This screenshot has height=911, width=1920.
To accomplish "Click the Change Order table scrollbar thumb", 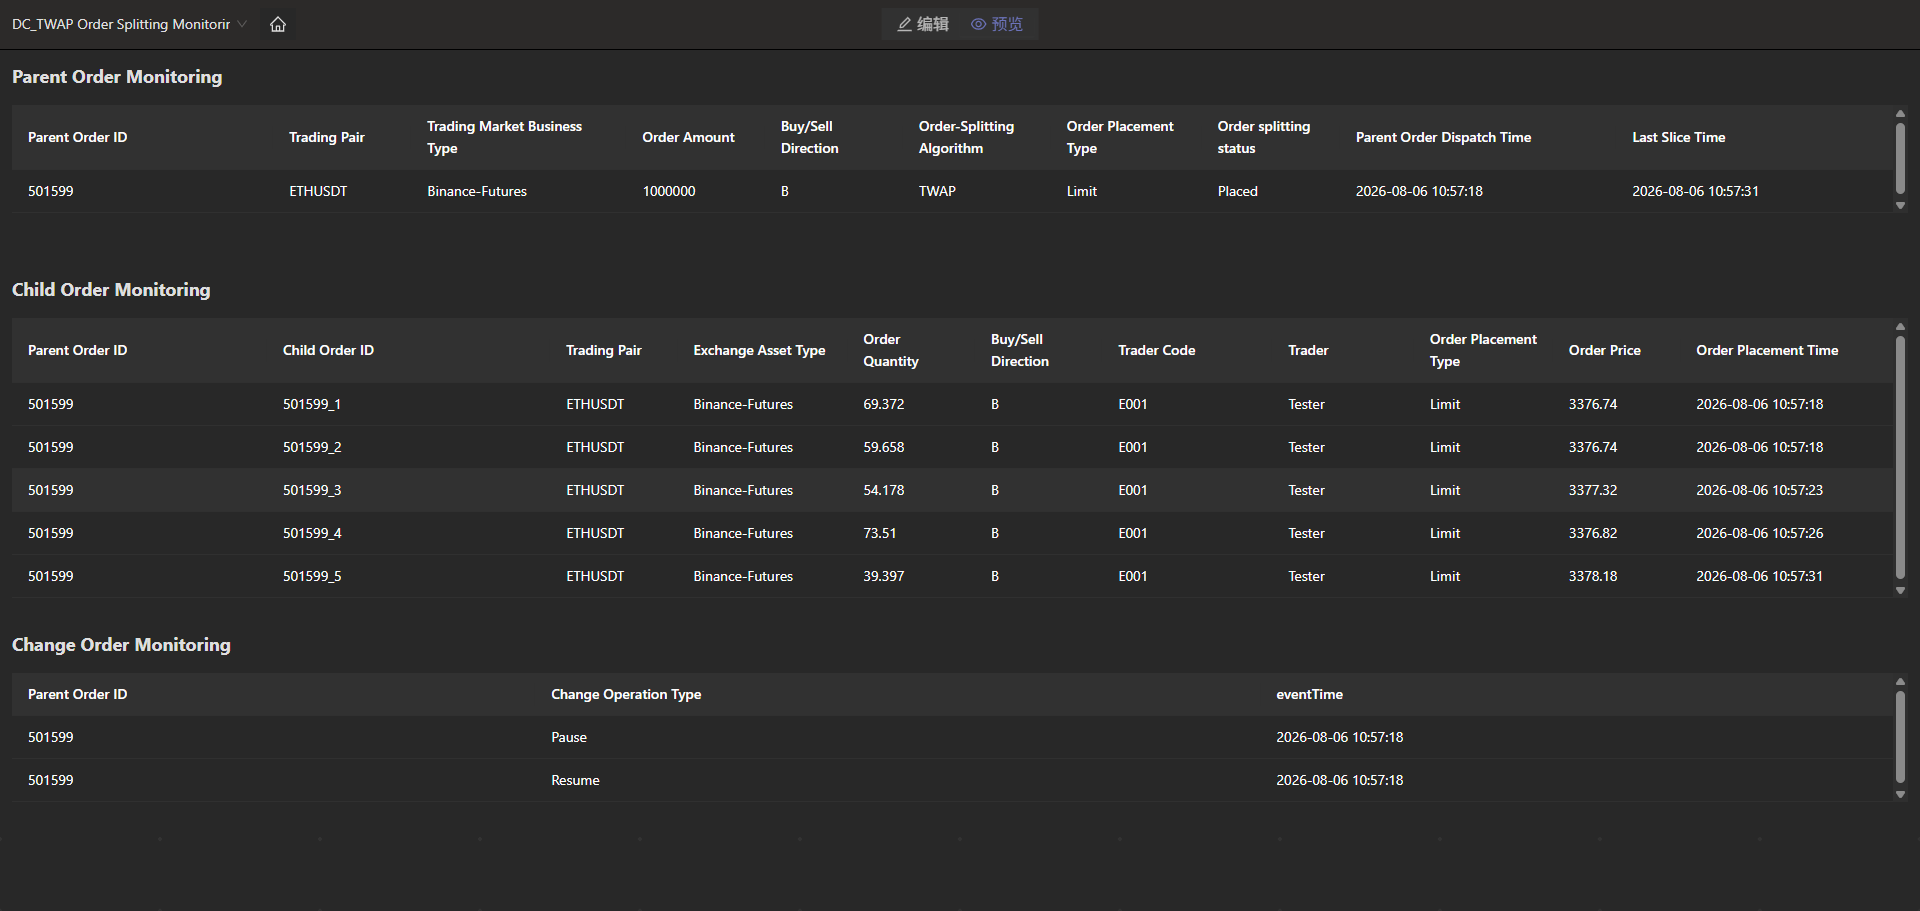I will pos(1900,738).
